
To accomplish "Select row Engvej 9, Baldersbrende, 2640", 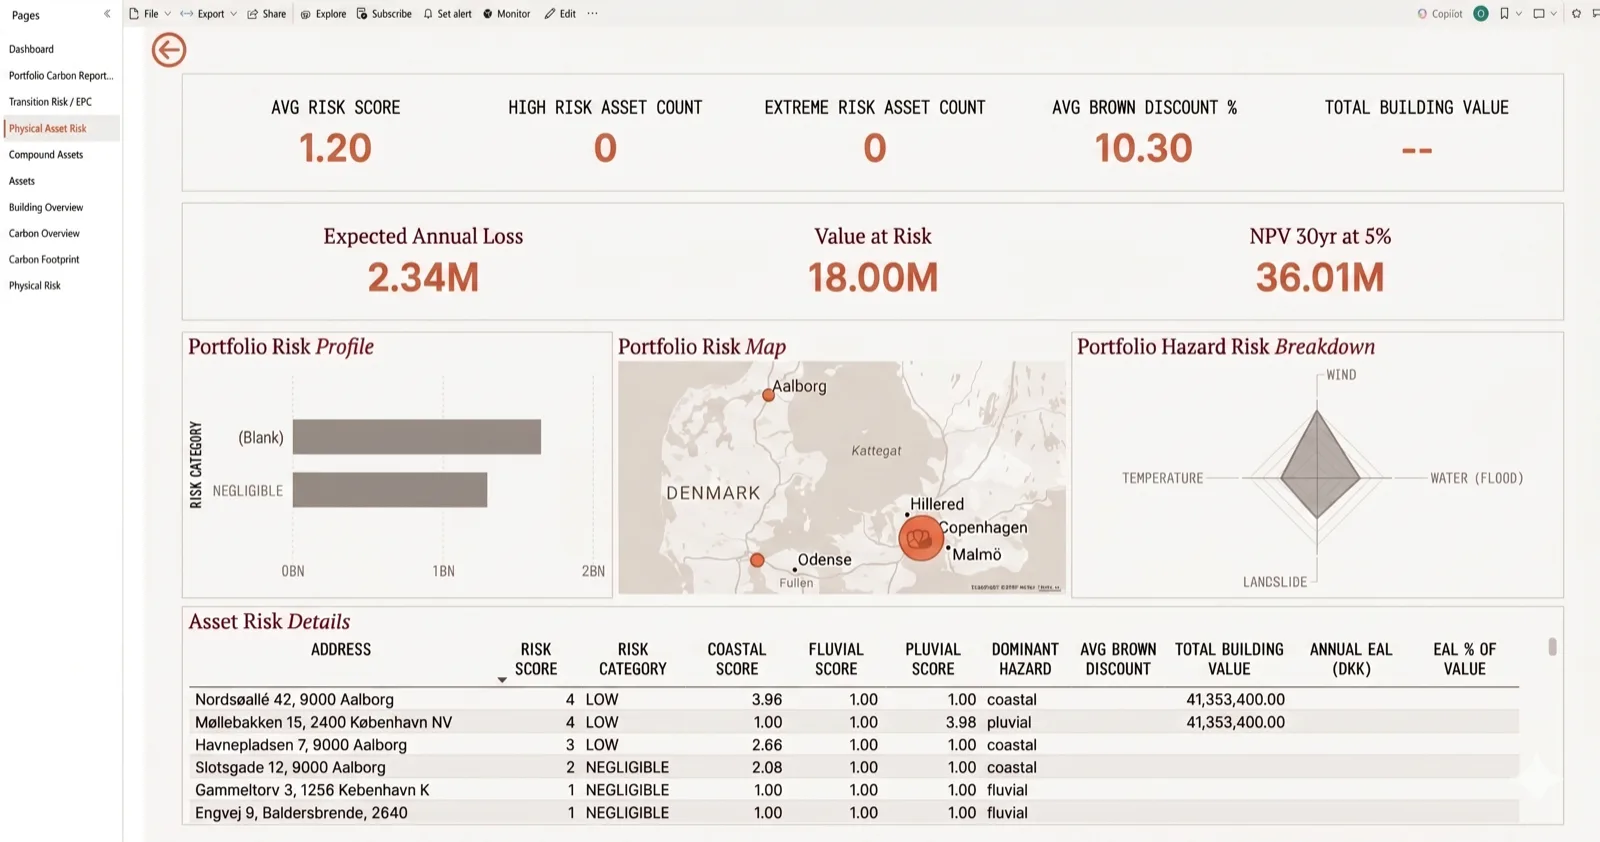I will pos(854,813).
